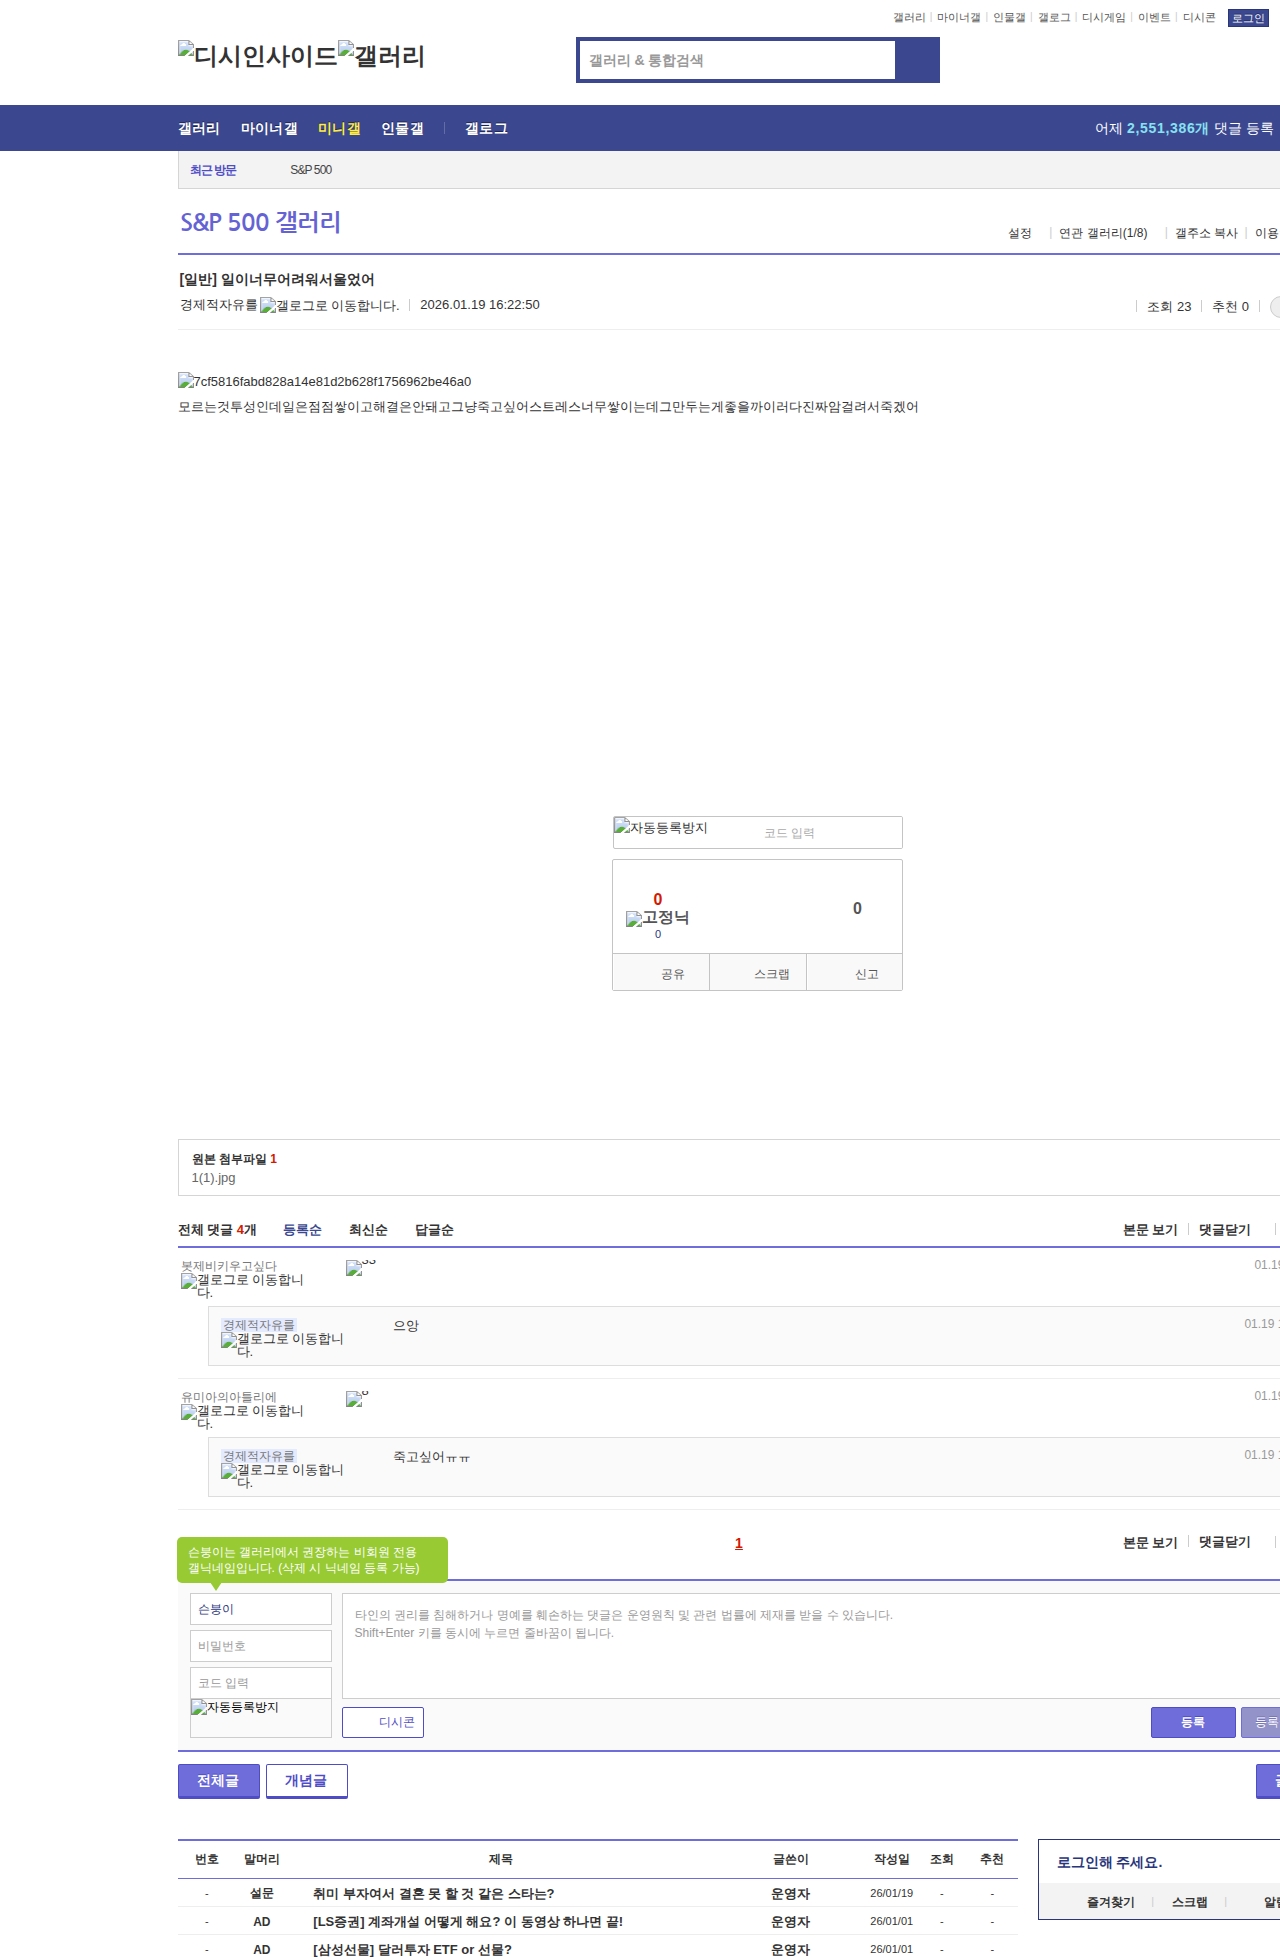The image size is (1280, 1957).
Task: Open attached file 1(1).jpg
Action: [213, 1178]
